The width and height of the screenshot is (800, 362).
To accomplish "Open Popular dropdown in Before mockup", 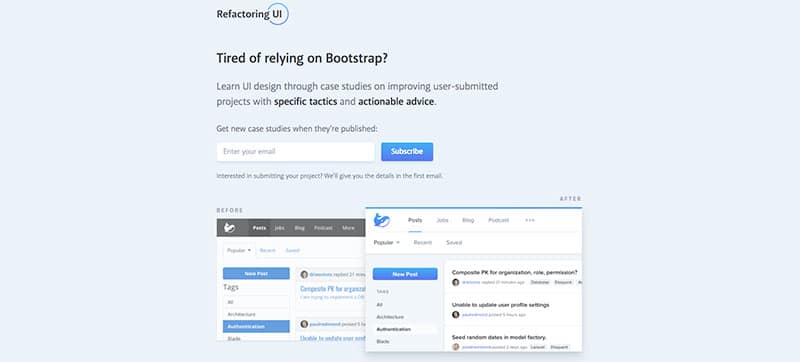I will pyautogui.click(x=239, y=250).
